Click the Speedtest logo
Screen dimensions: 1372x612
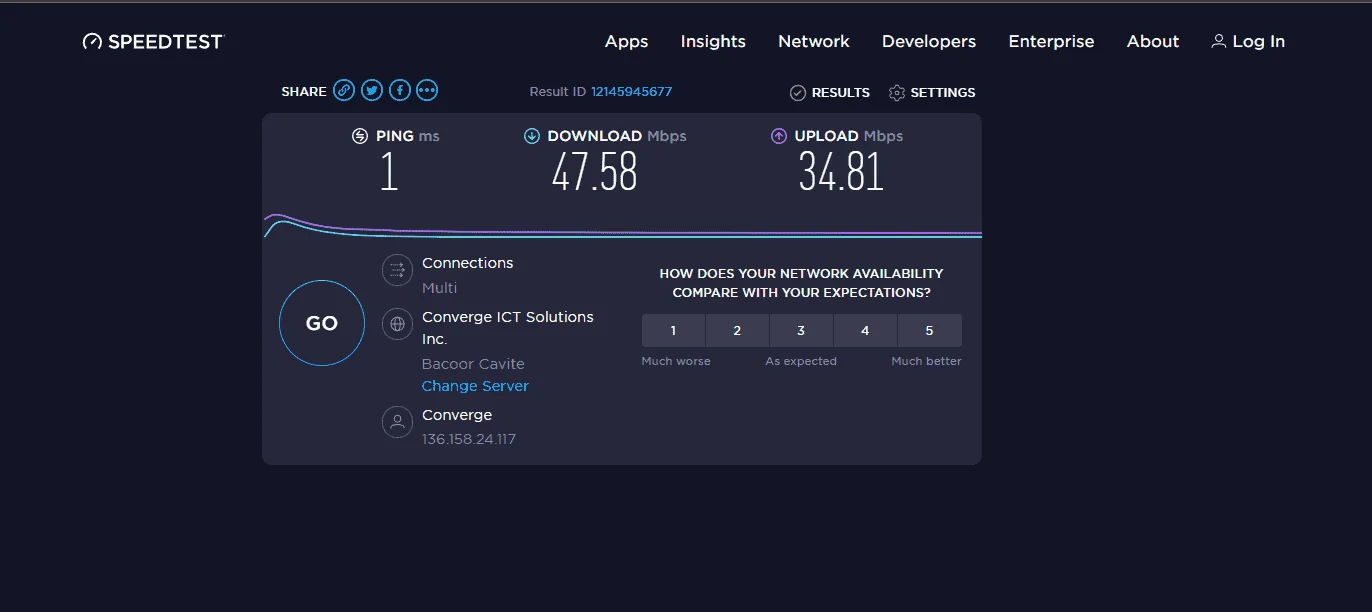(154, 41)
